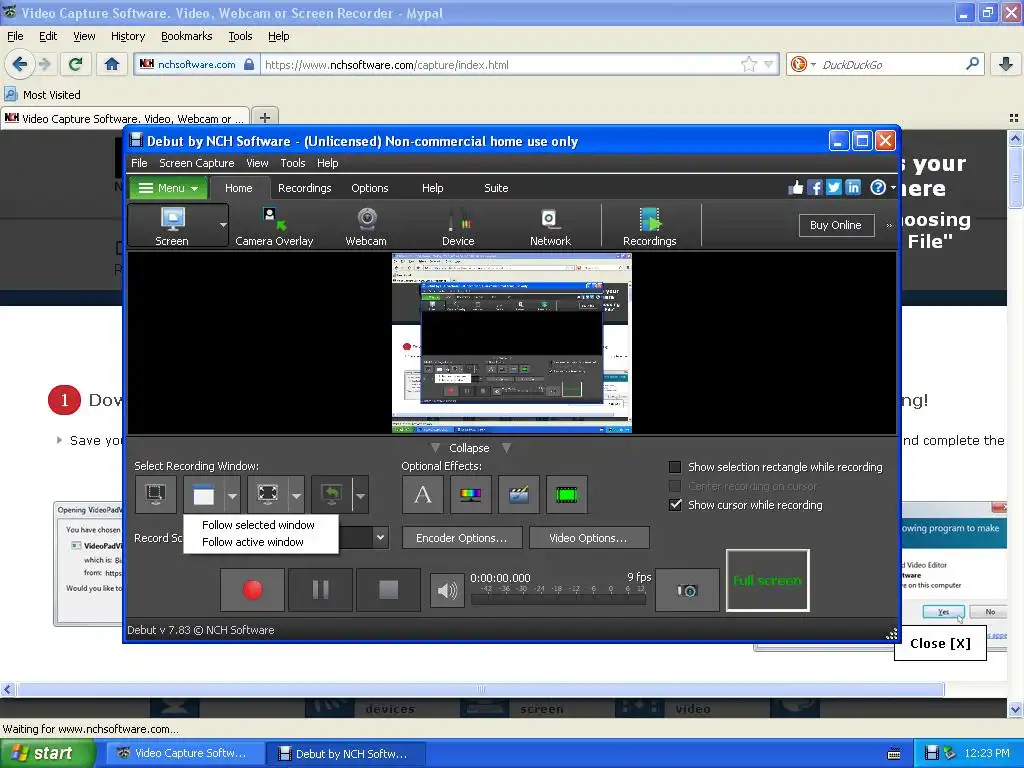Open the Debut Tools menu

(x=293, y=163)
